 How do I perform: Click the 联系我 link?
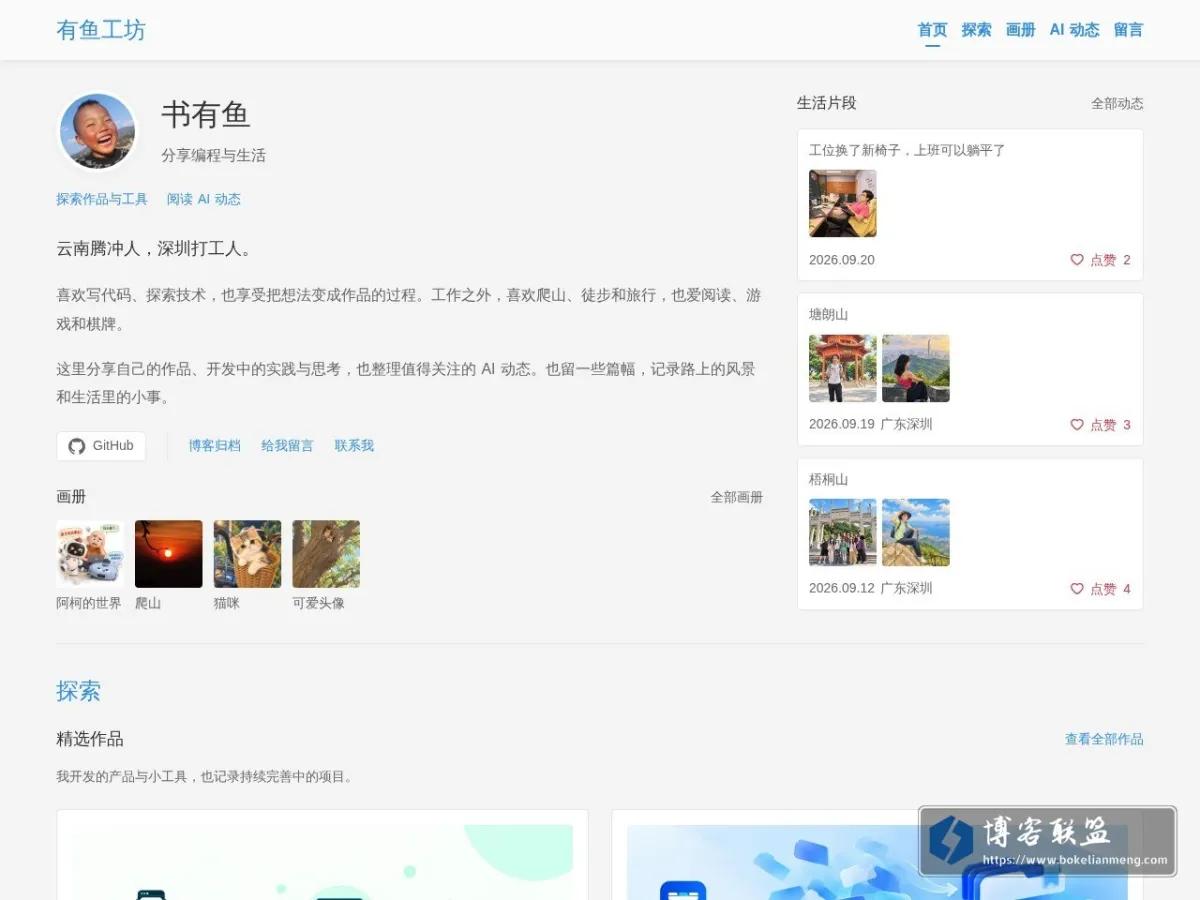point(354,446)
